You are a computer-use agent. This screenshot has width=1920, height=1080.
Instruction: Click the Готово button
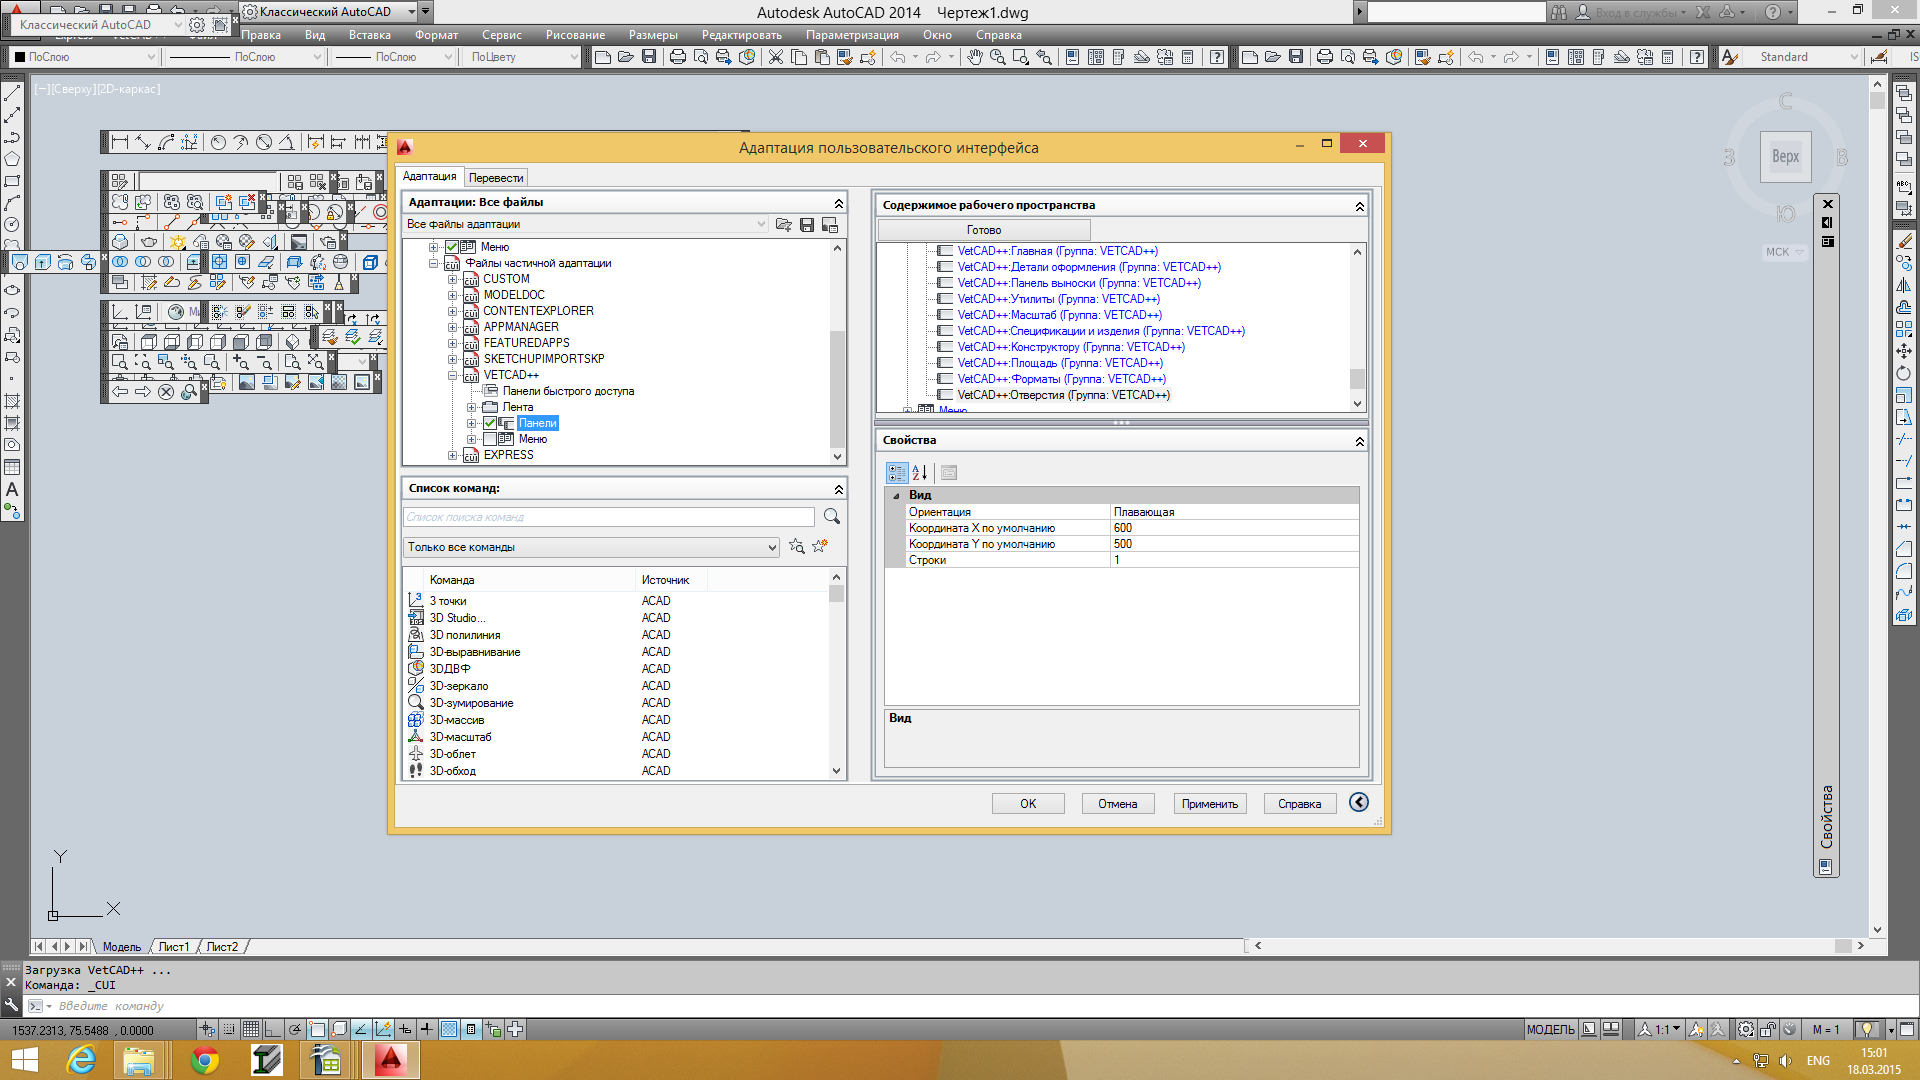click(984, 230)
